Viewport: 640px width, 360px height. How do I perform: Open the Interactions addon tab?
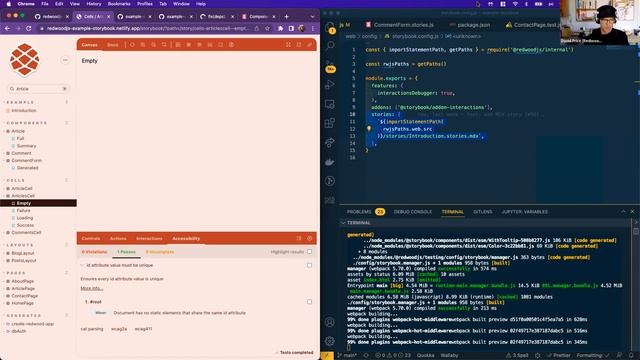(x=149, y=238)
